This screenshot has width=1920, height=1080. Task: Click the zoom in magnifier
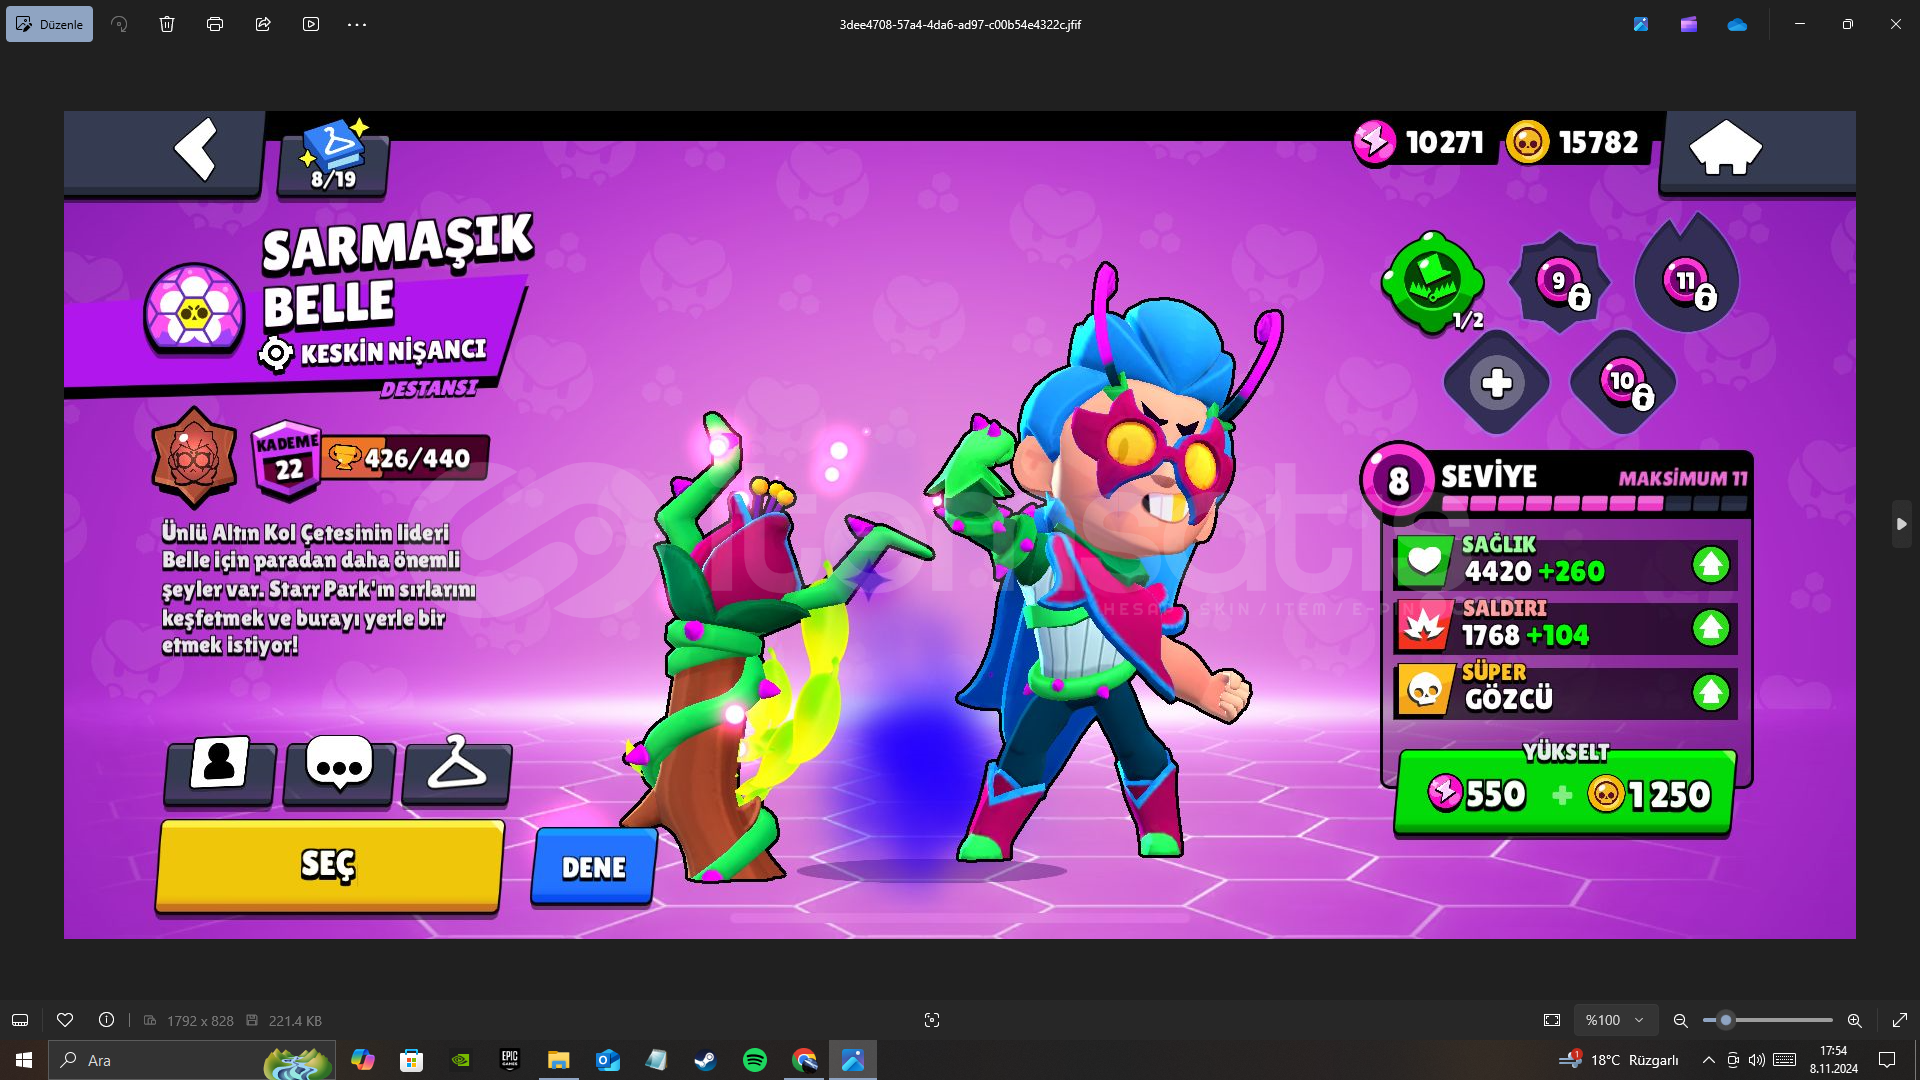(x=1854, y=1020)
